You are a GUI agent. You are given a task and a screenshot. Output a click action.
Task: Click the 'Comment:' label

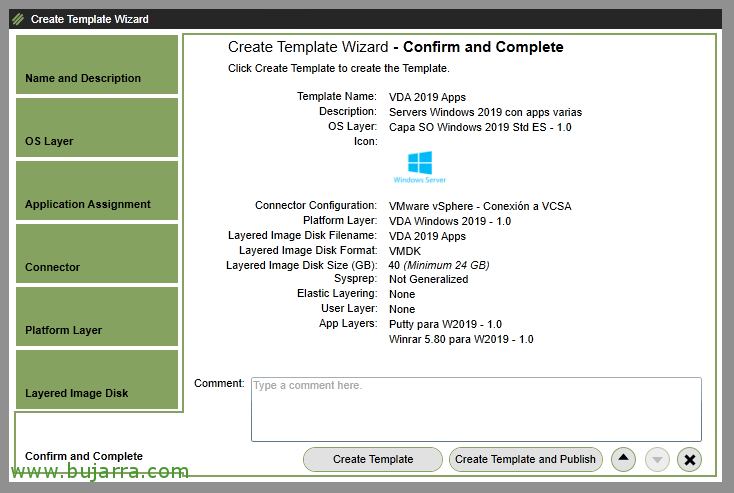[x=219, y=383]
